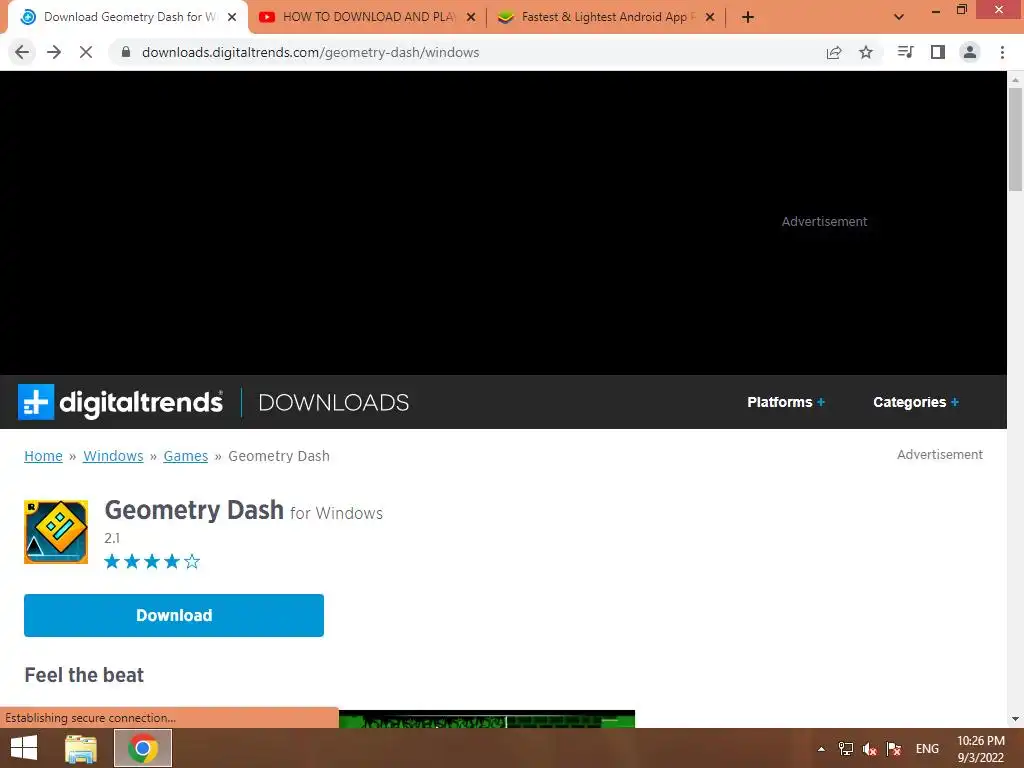Follow the Games breadcrumb link
The image size is (1024, 768).
(x=185, y=456)
